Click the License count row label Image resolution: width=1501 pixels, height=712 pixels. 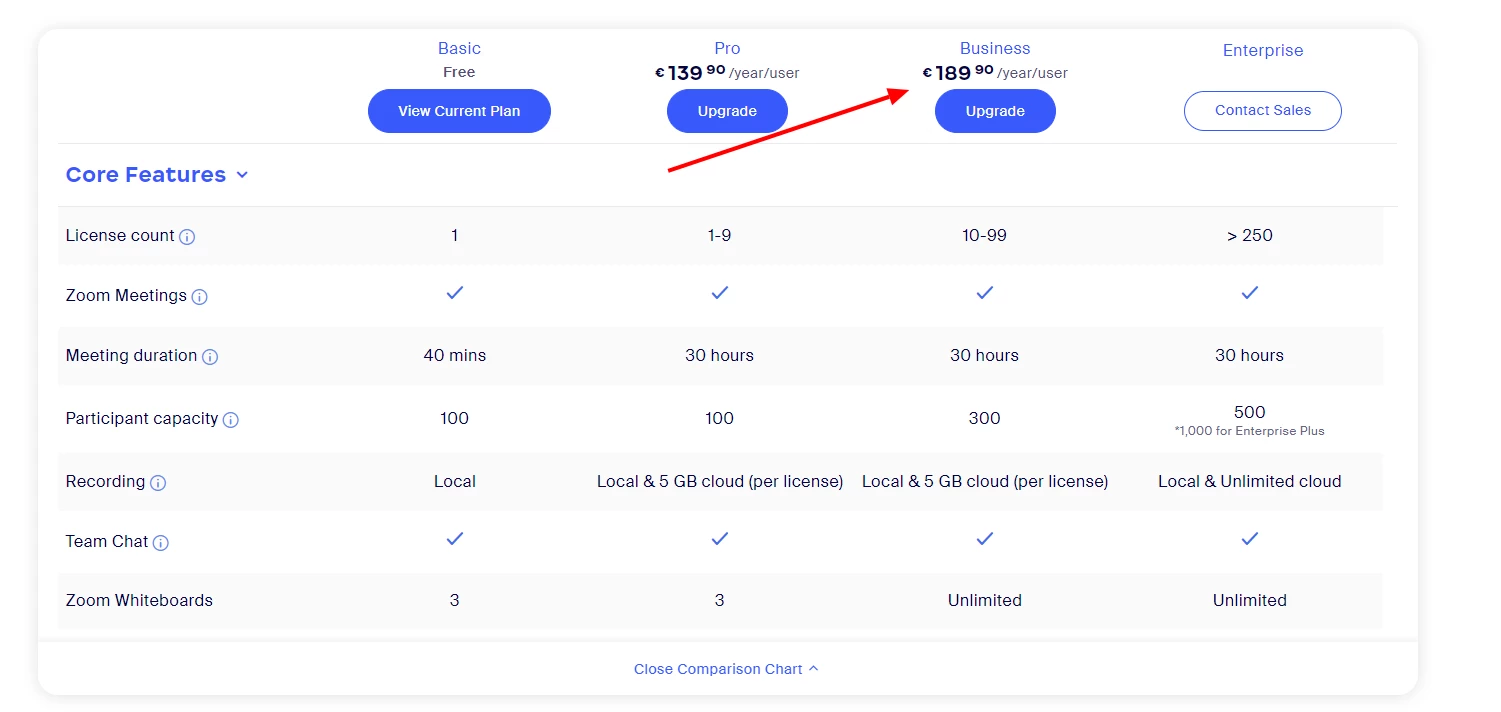click(120, 236)
